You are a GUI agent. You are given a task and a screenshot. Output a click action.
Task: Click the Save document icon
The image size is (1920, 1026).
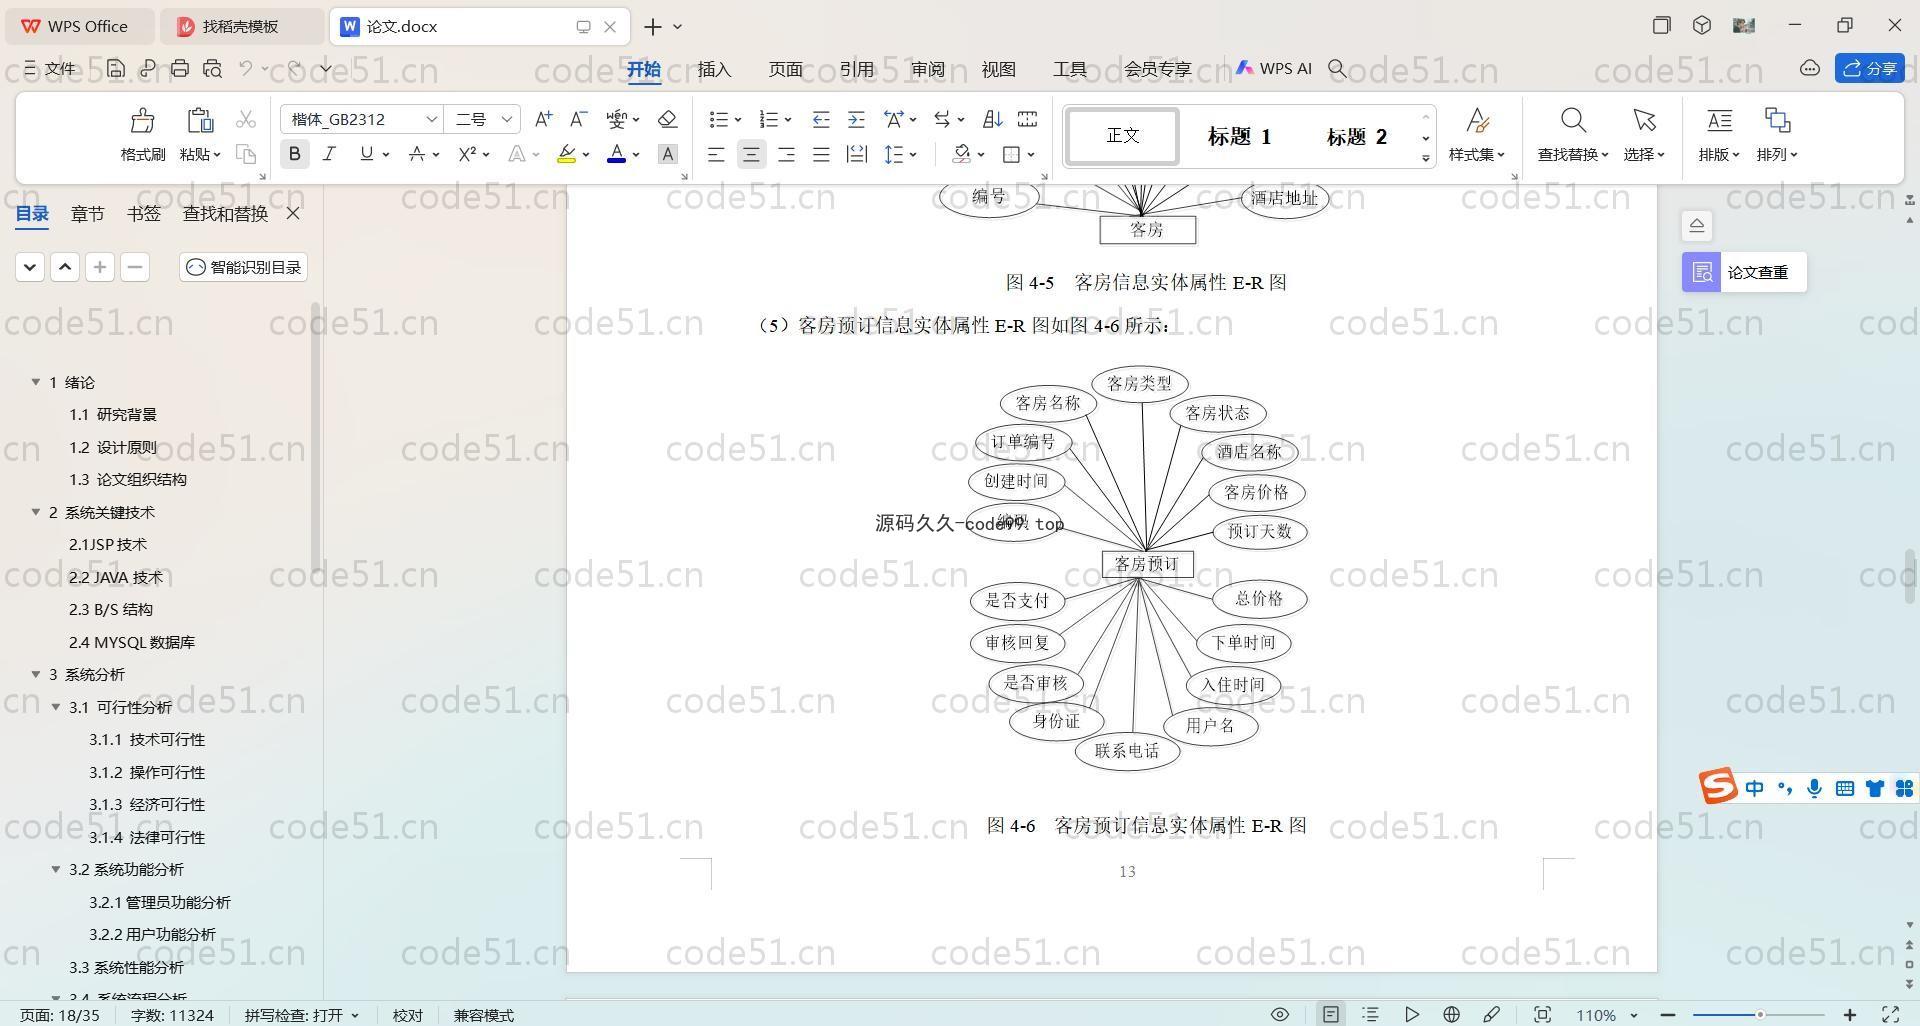click(x=116, y=69)
